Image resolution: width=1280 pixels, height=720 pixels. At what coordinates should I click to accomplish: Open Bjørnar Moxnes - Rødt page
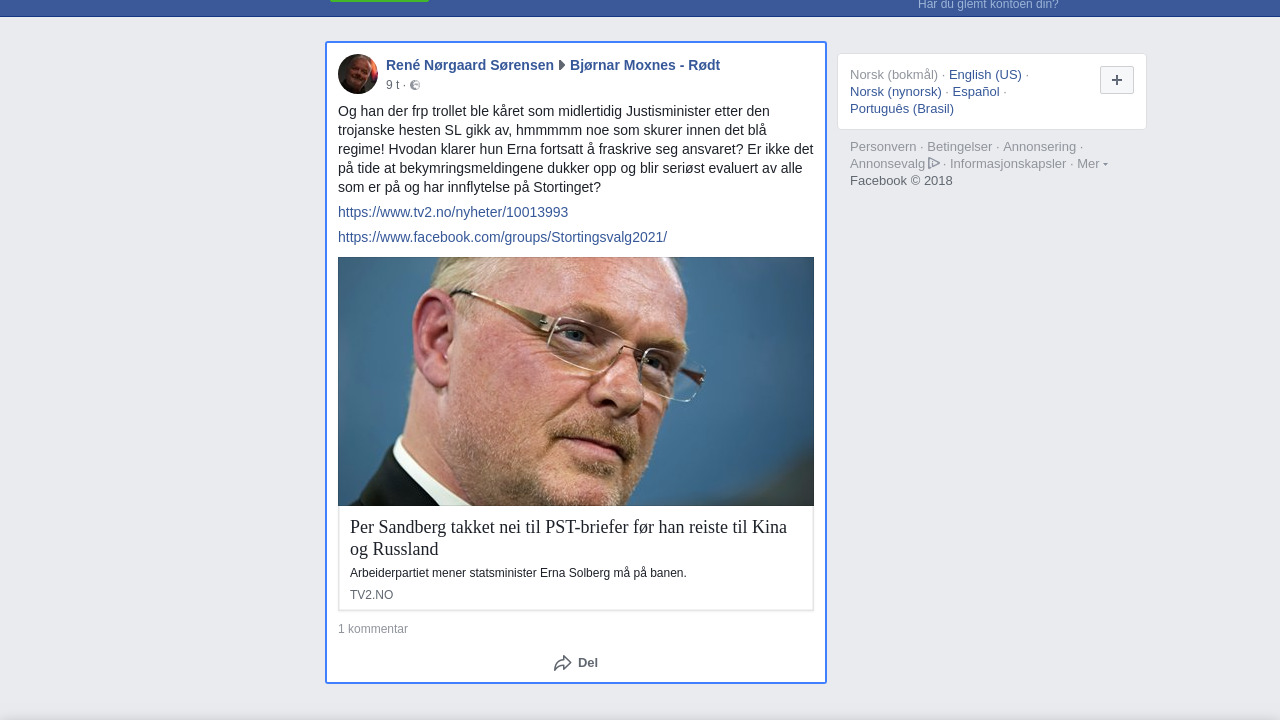tap(645, 65)
